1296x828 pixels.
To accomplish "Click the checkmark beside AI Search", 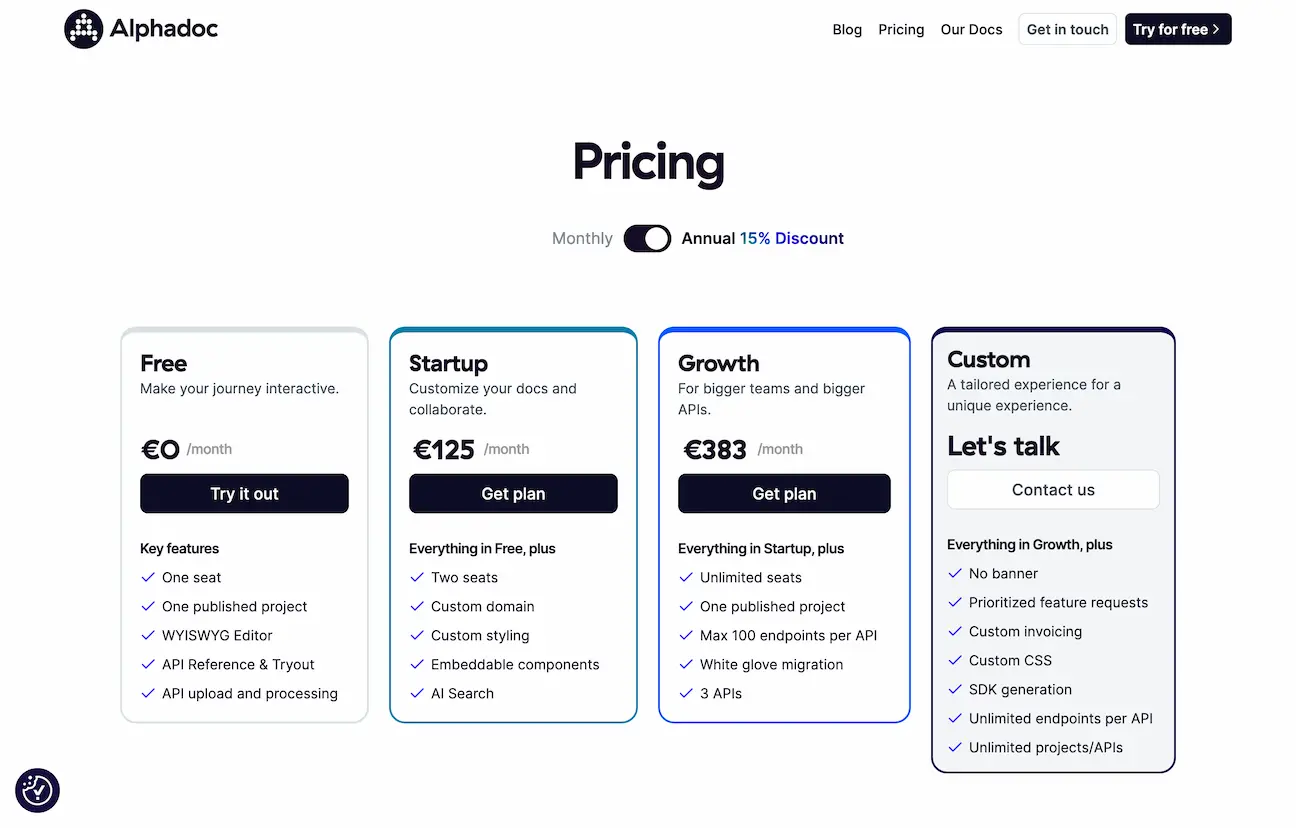I will [x=417, y=693].
